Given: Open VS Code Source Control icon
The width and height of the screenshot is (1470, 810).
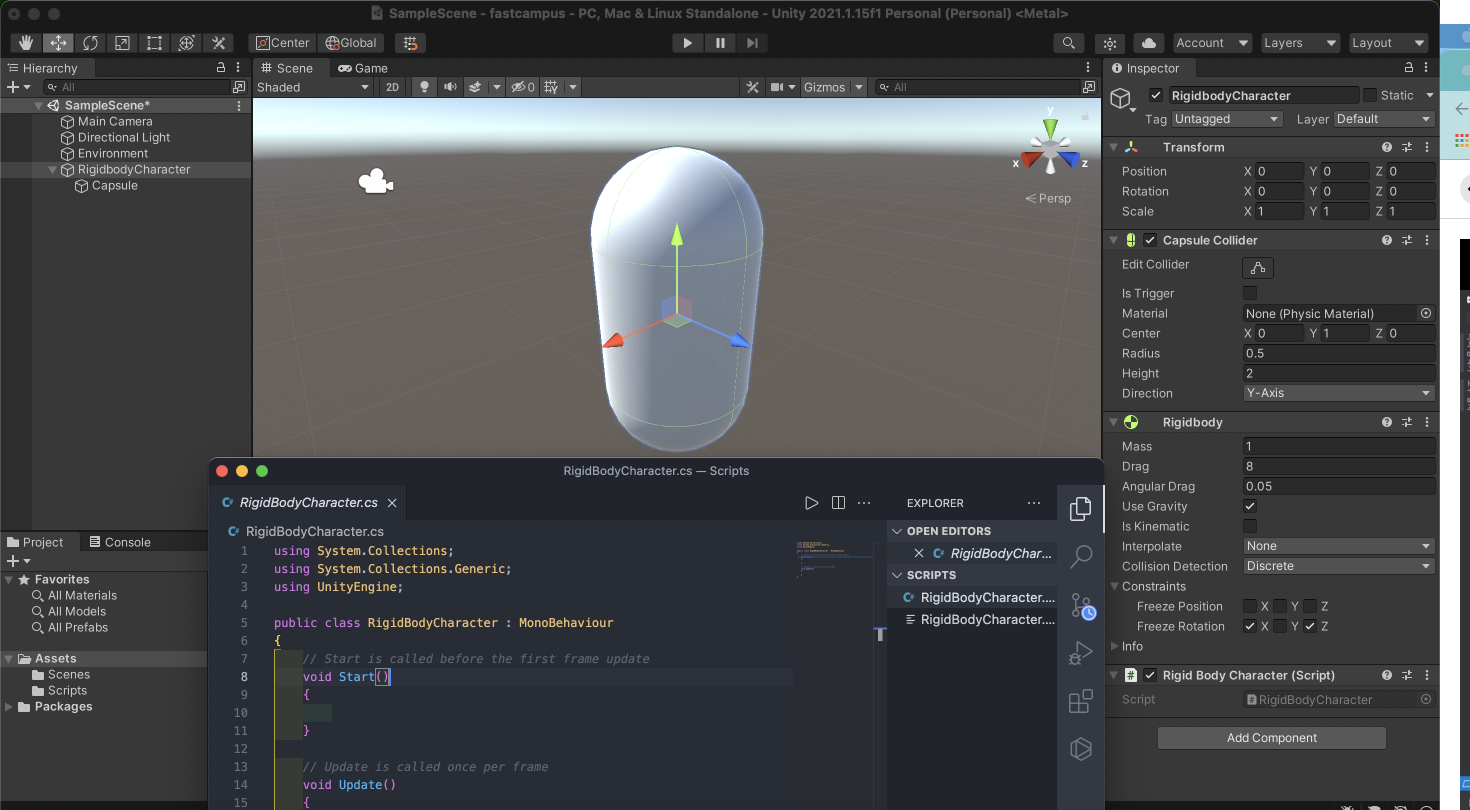Looking at the screenshot, I should click(x=1081, y=605).
